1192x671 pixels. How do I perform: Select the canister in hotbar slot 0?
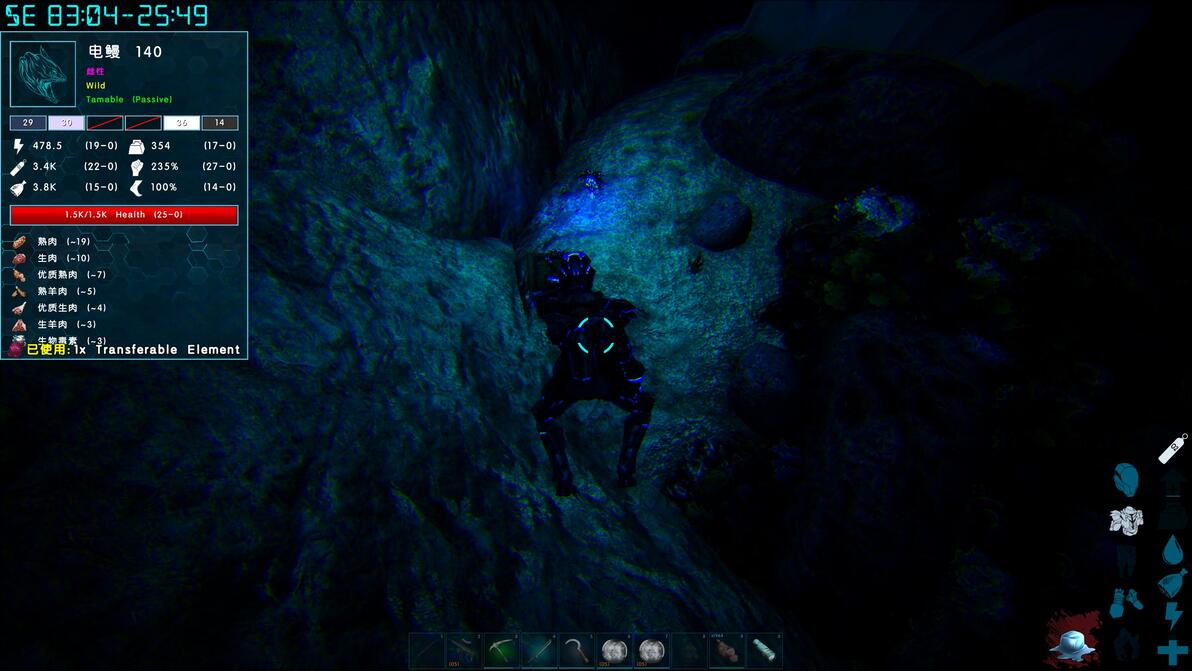pos(764,650)
